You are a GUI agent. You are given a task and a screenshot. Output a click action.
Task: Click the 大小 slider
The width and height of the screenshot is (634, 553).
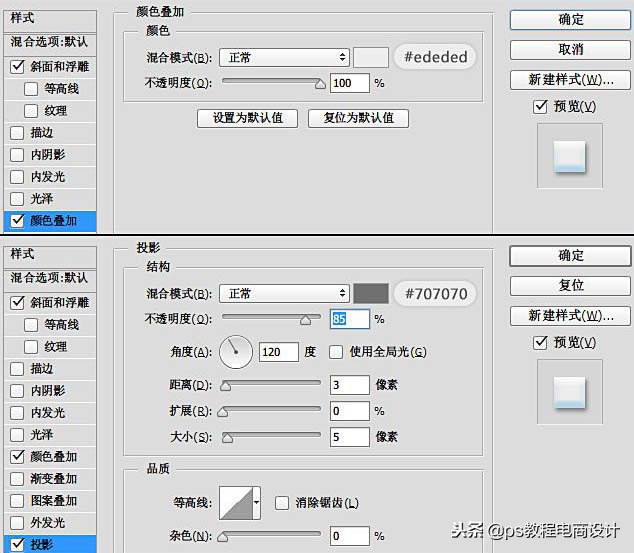(271, 436)
